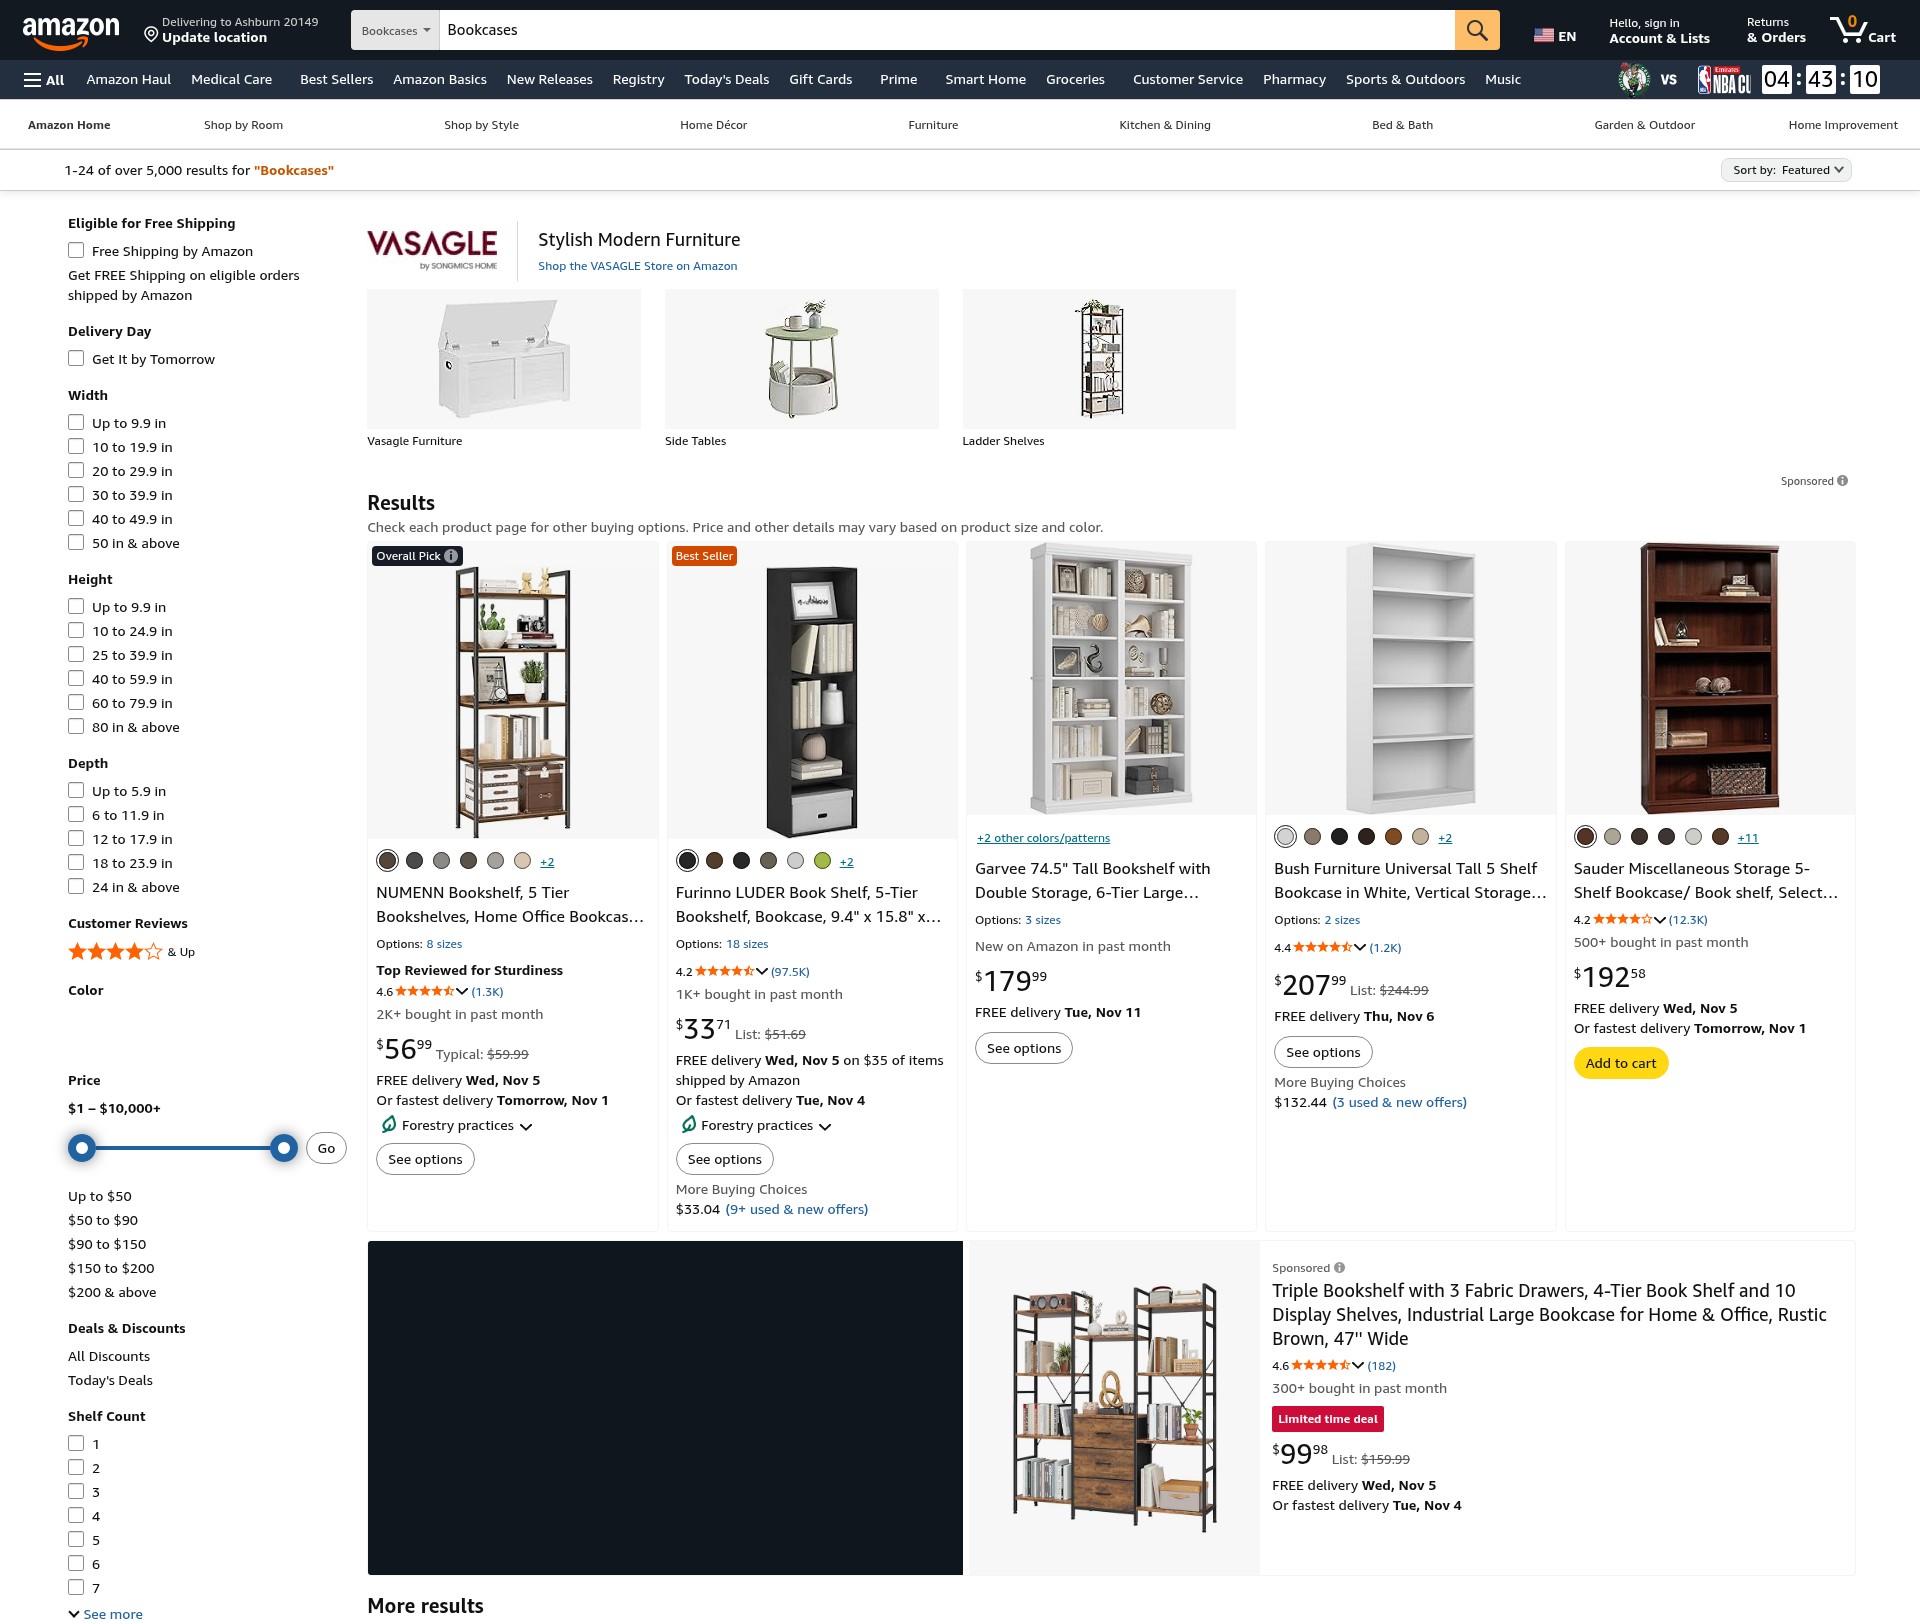The image size is (1920, 1624).
Task: Select Shop by Room tab
Action: tap(243, 125)
